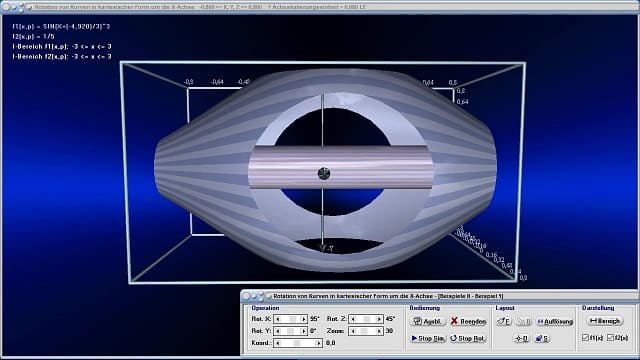Click the Rot. Z slider thumb

coord(367,319)
